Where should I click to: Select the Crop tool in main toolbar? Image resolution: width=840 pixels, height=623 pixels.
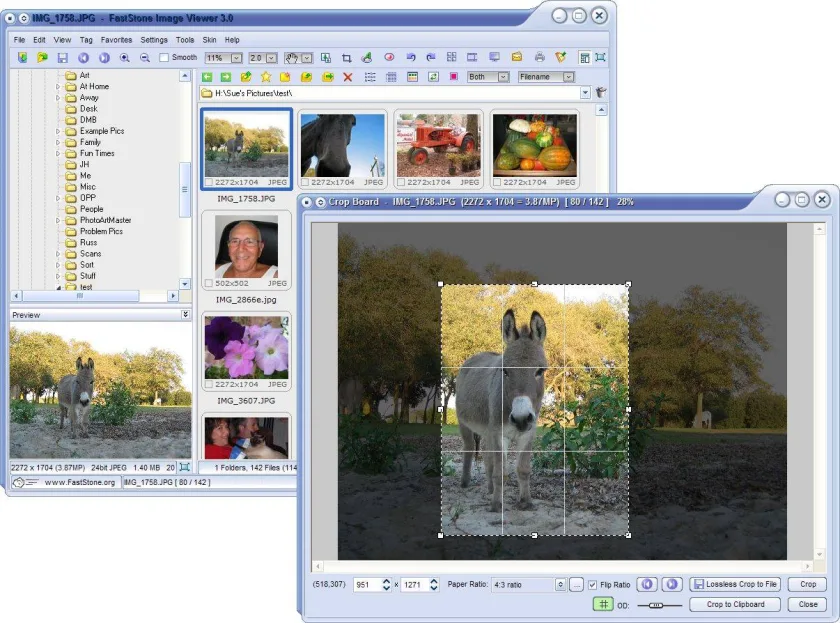pos(347,58)
